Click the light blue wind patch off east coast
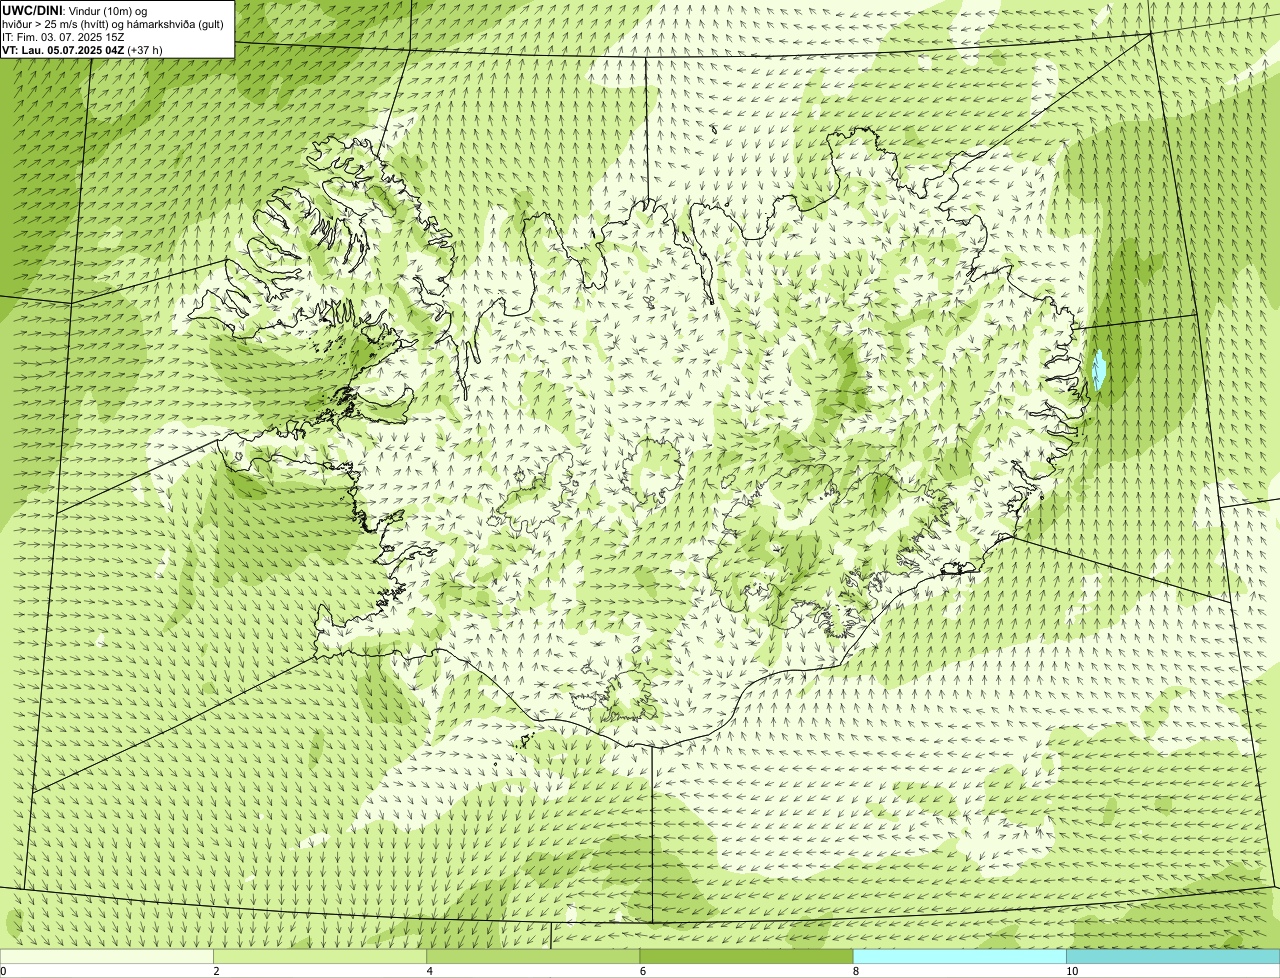The image size is (1280, 978). point(1099,370)
